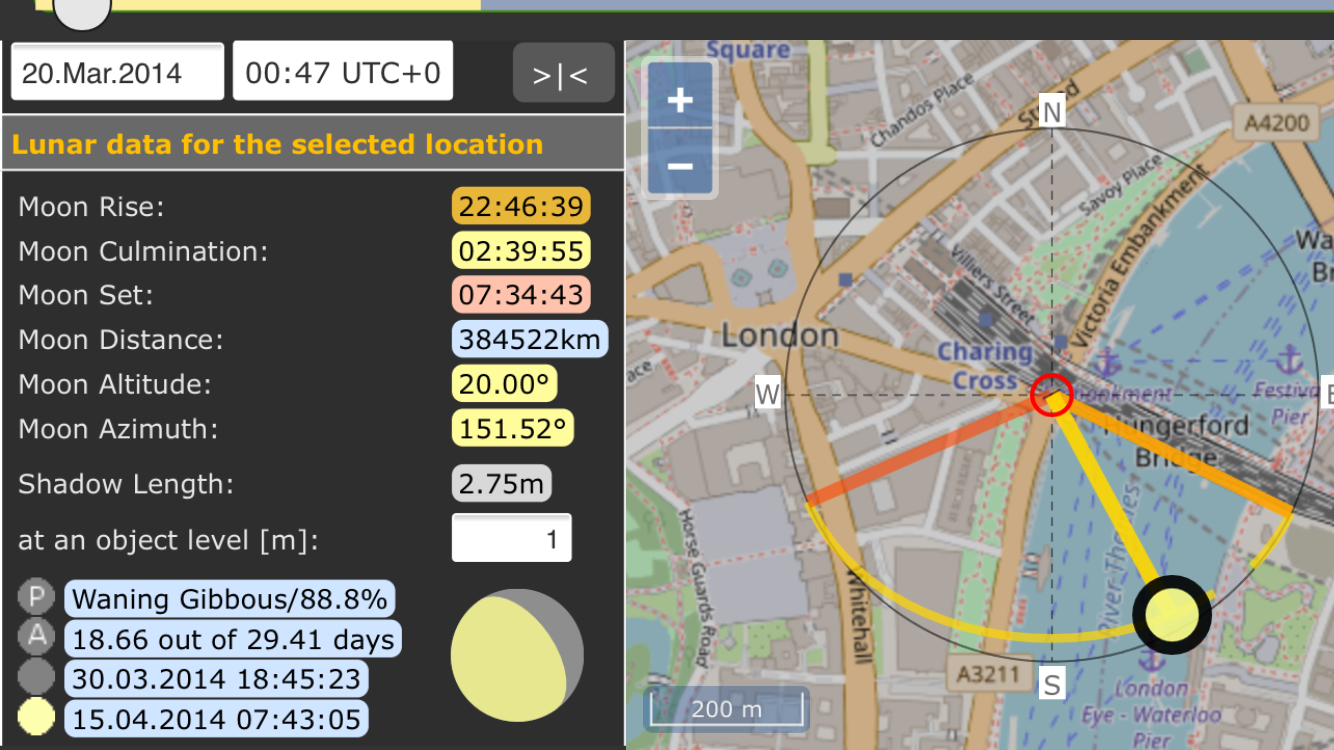Image resolution: width=1334 pixels, height=750 pixels.
Task: Click the gray new moon icon
Action: [37, 678]
